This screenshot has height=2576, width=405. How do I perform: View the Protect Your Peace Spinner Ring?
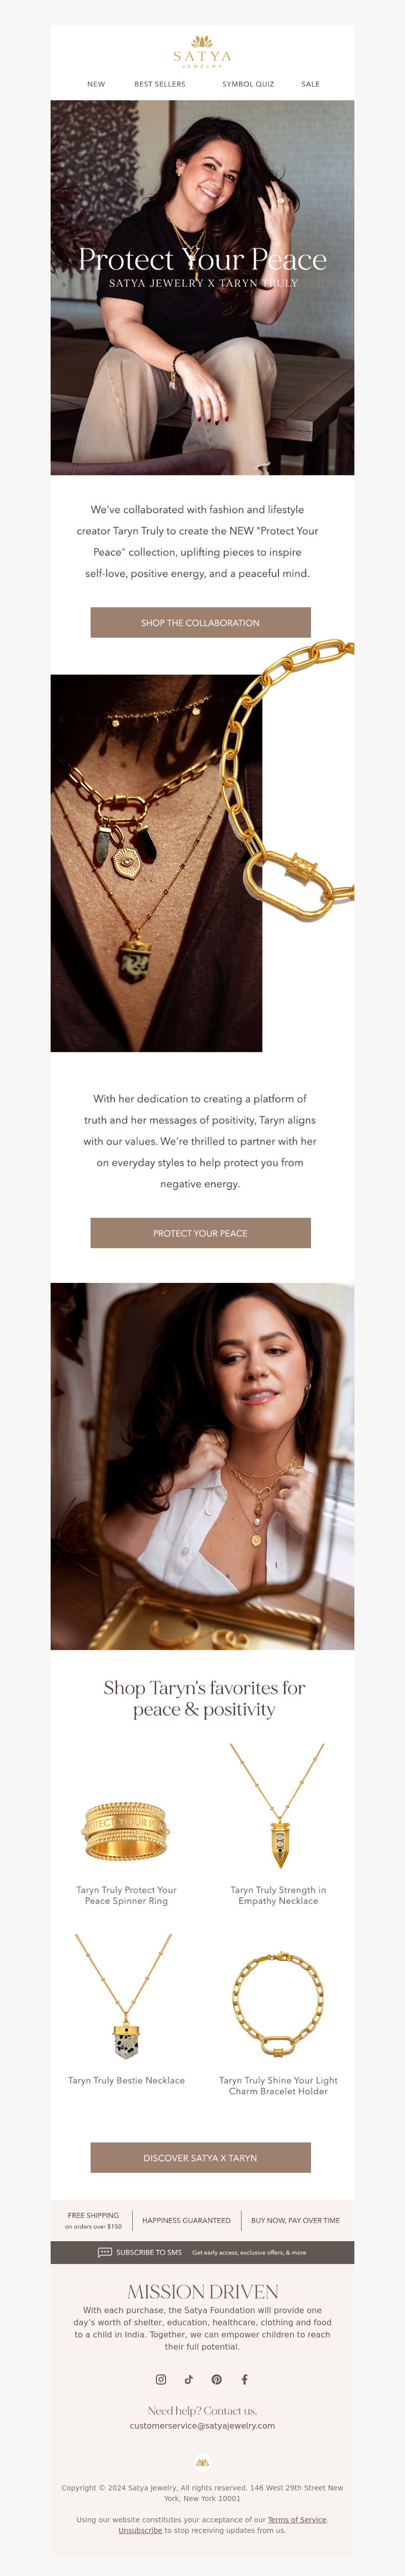(126, 1831)
